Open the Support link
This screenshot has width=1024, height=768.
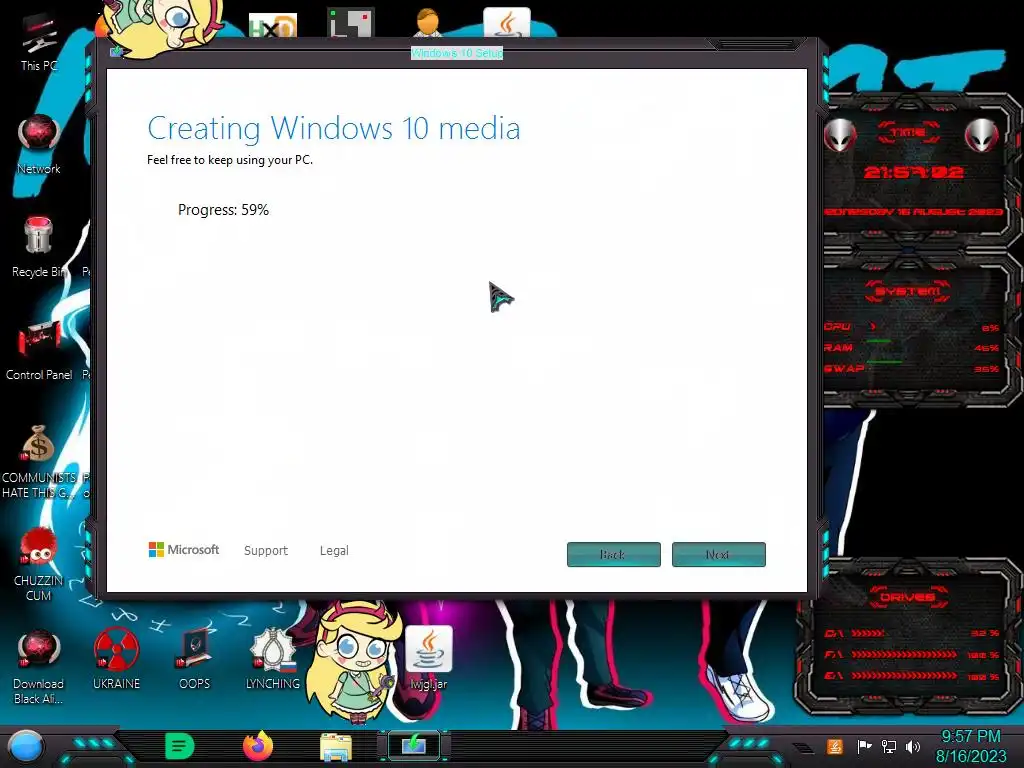click(x=266, y=551)
